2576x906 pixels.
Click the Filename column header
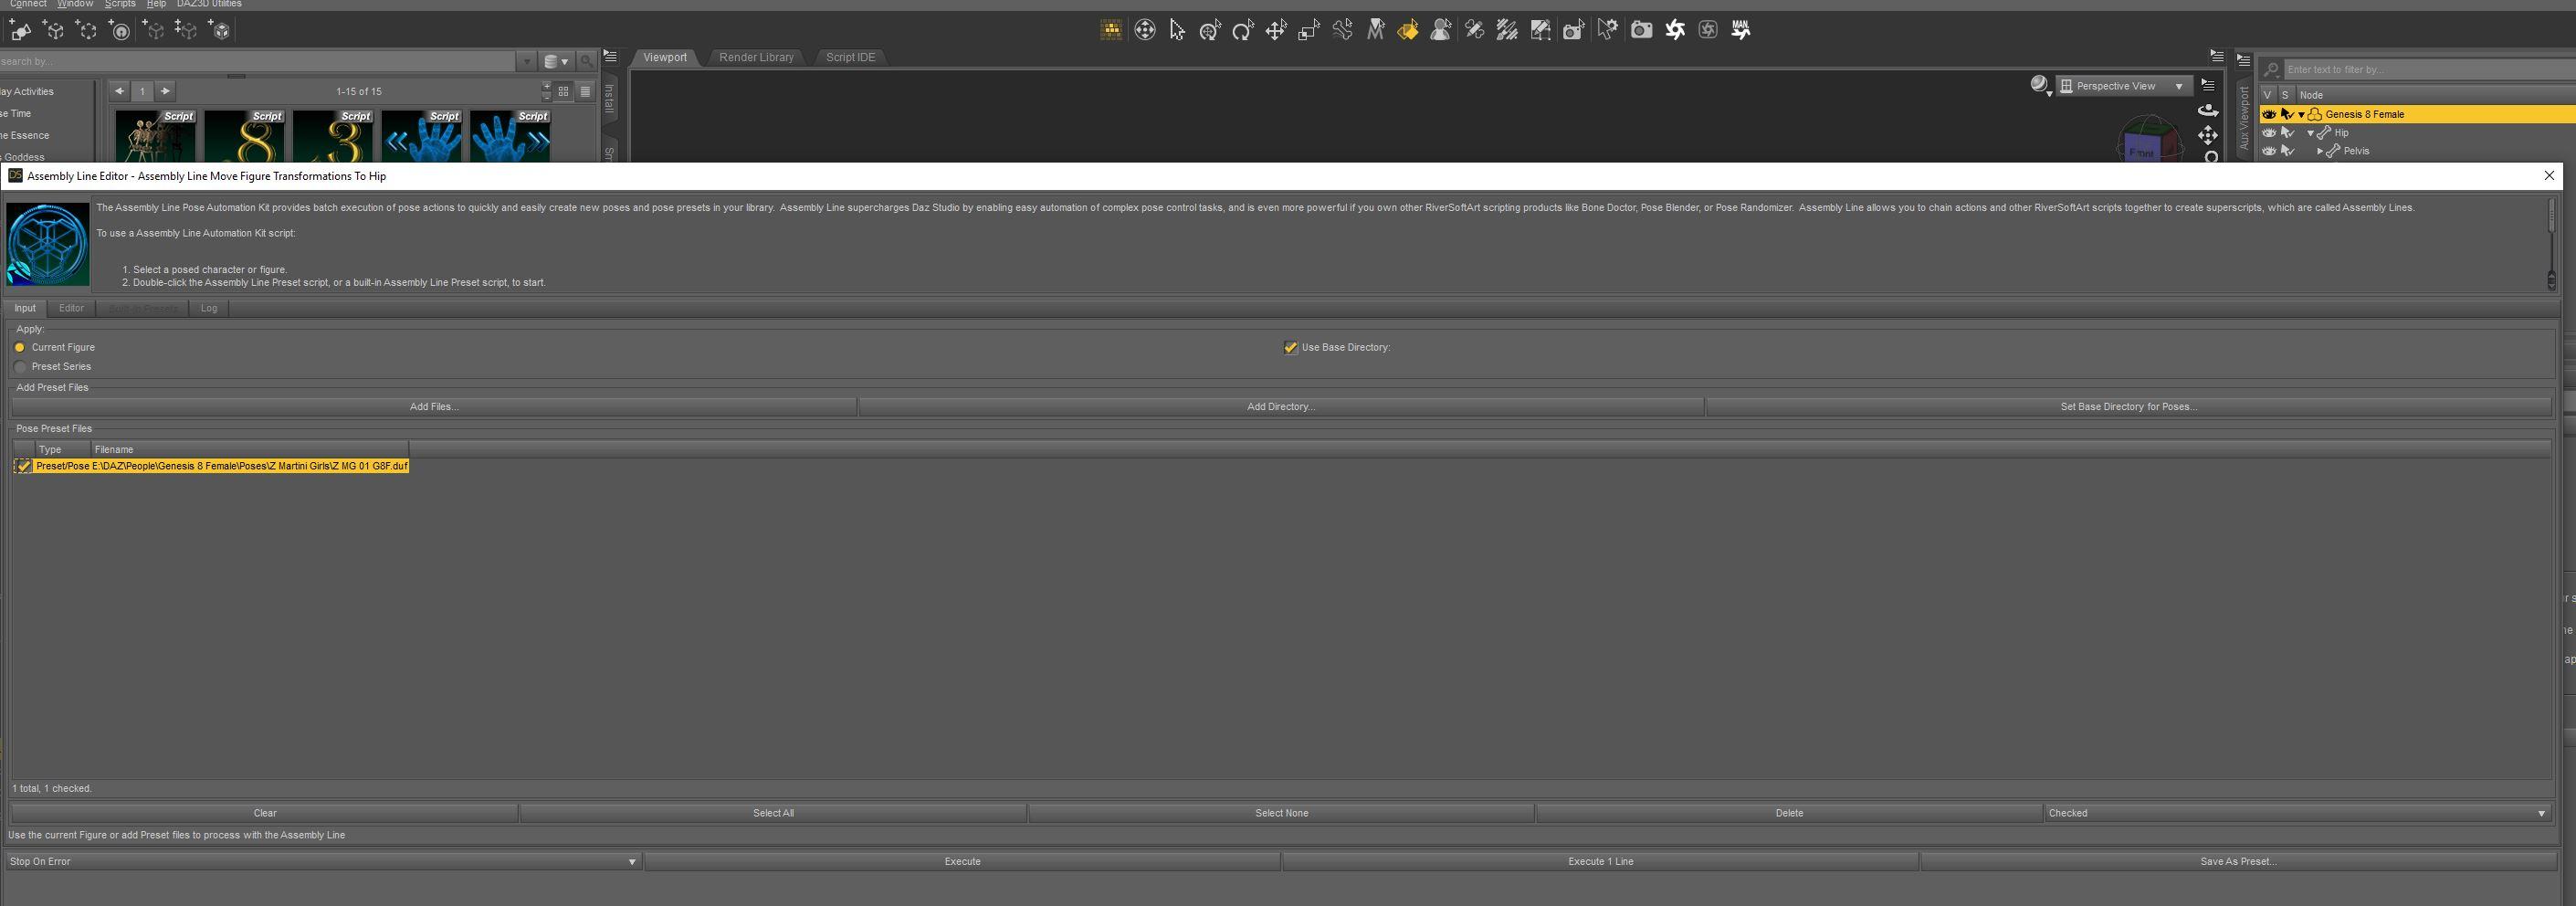point(249,450)
